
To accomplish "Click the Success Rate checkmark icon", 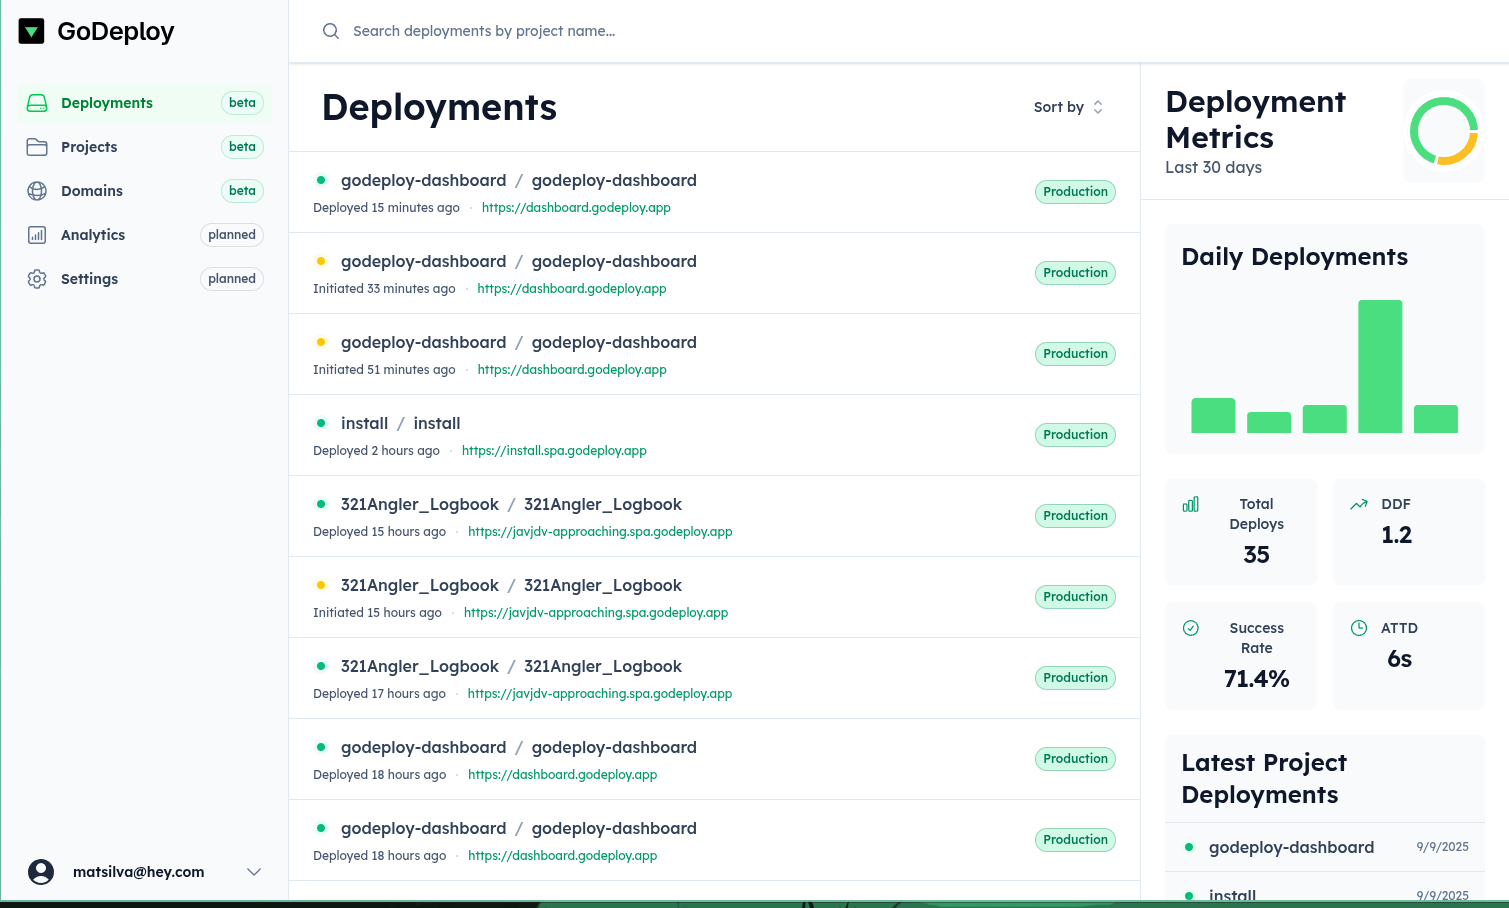I will point(1191,628).
